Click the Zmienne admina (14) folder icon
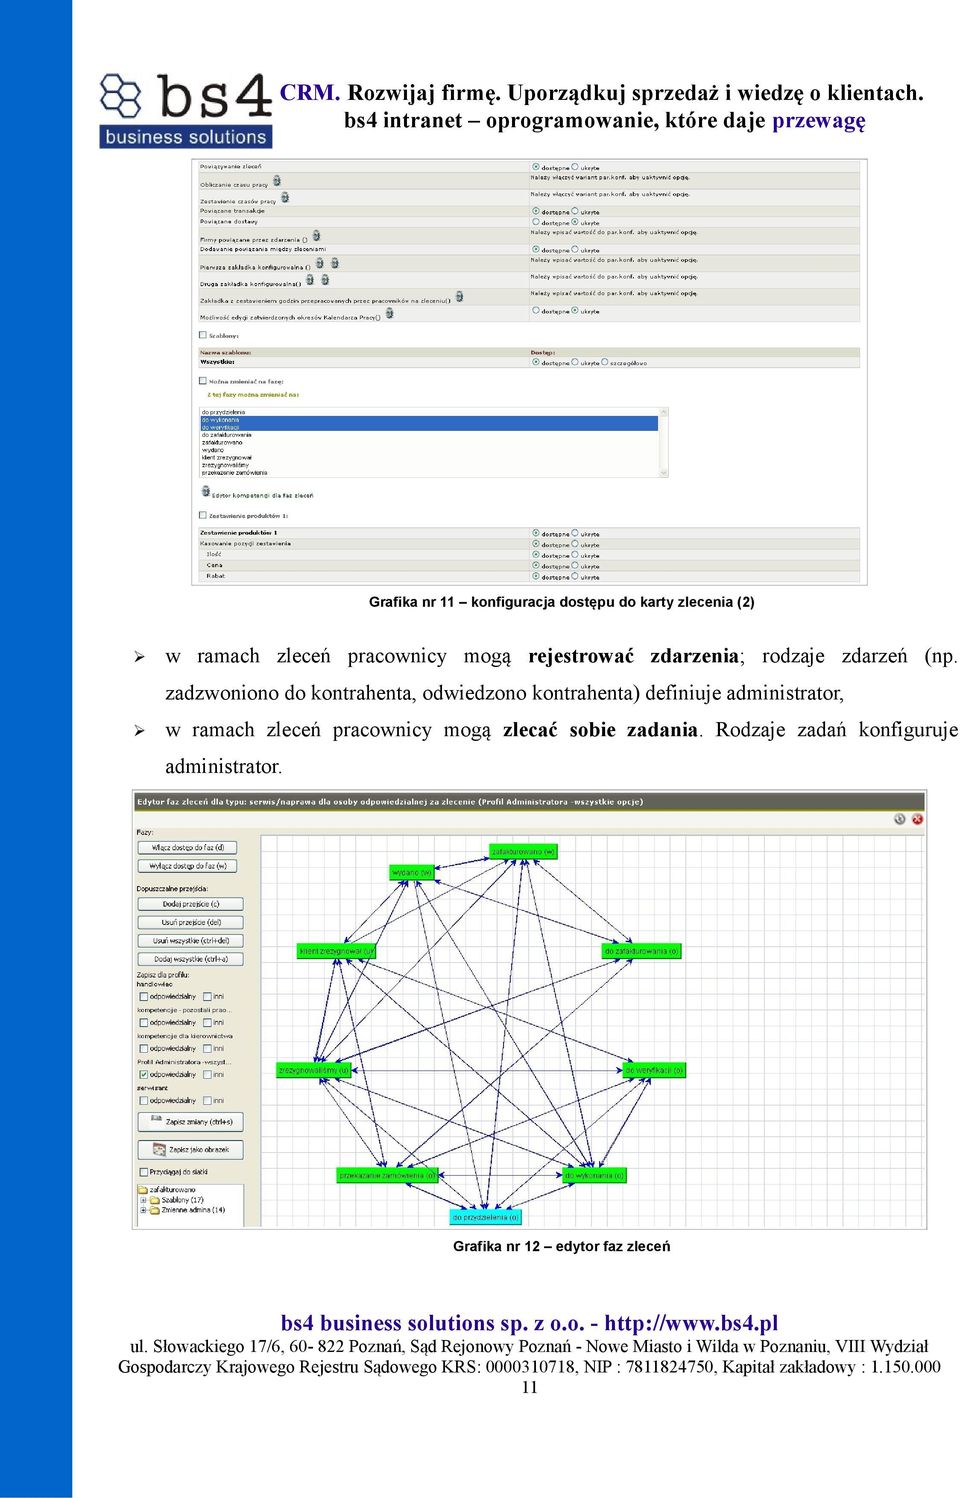Image resolution: width=960 pixels, height=1498 pixels. tap(155, 1210)
